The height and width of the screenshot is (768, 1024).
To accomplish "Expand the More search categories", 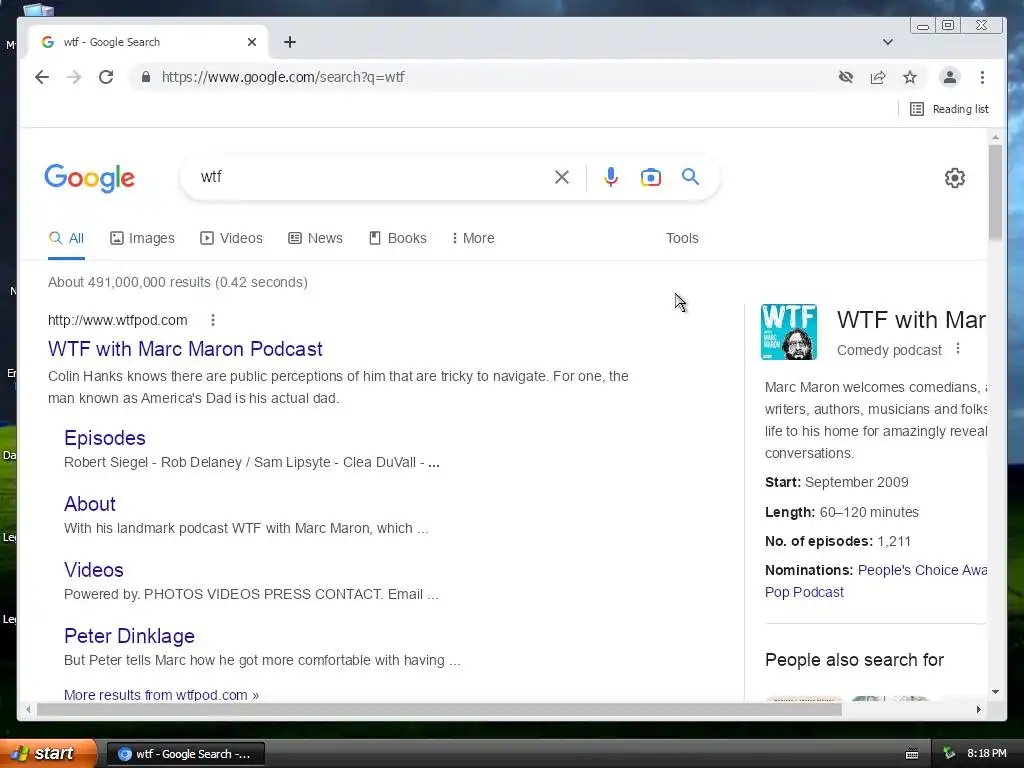I will 473,238.
